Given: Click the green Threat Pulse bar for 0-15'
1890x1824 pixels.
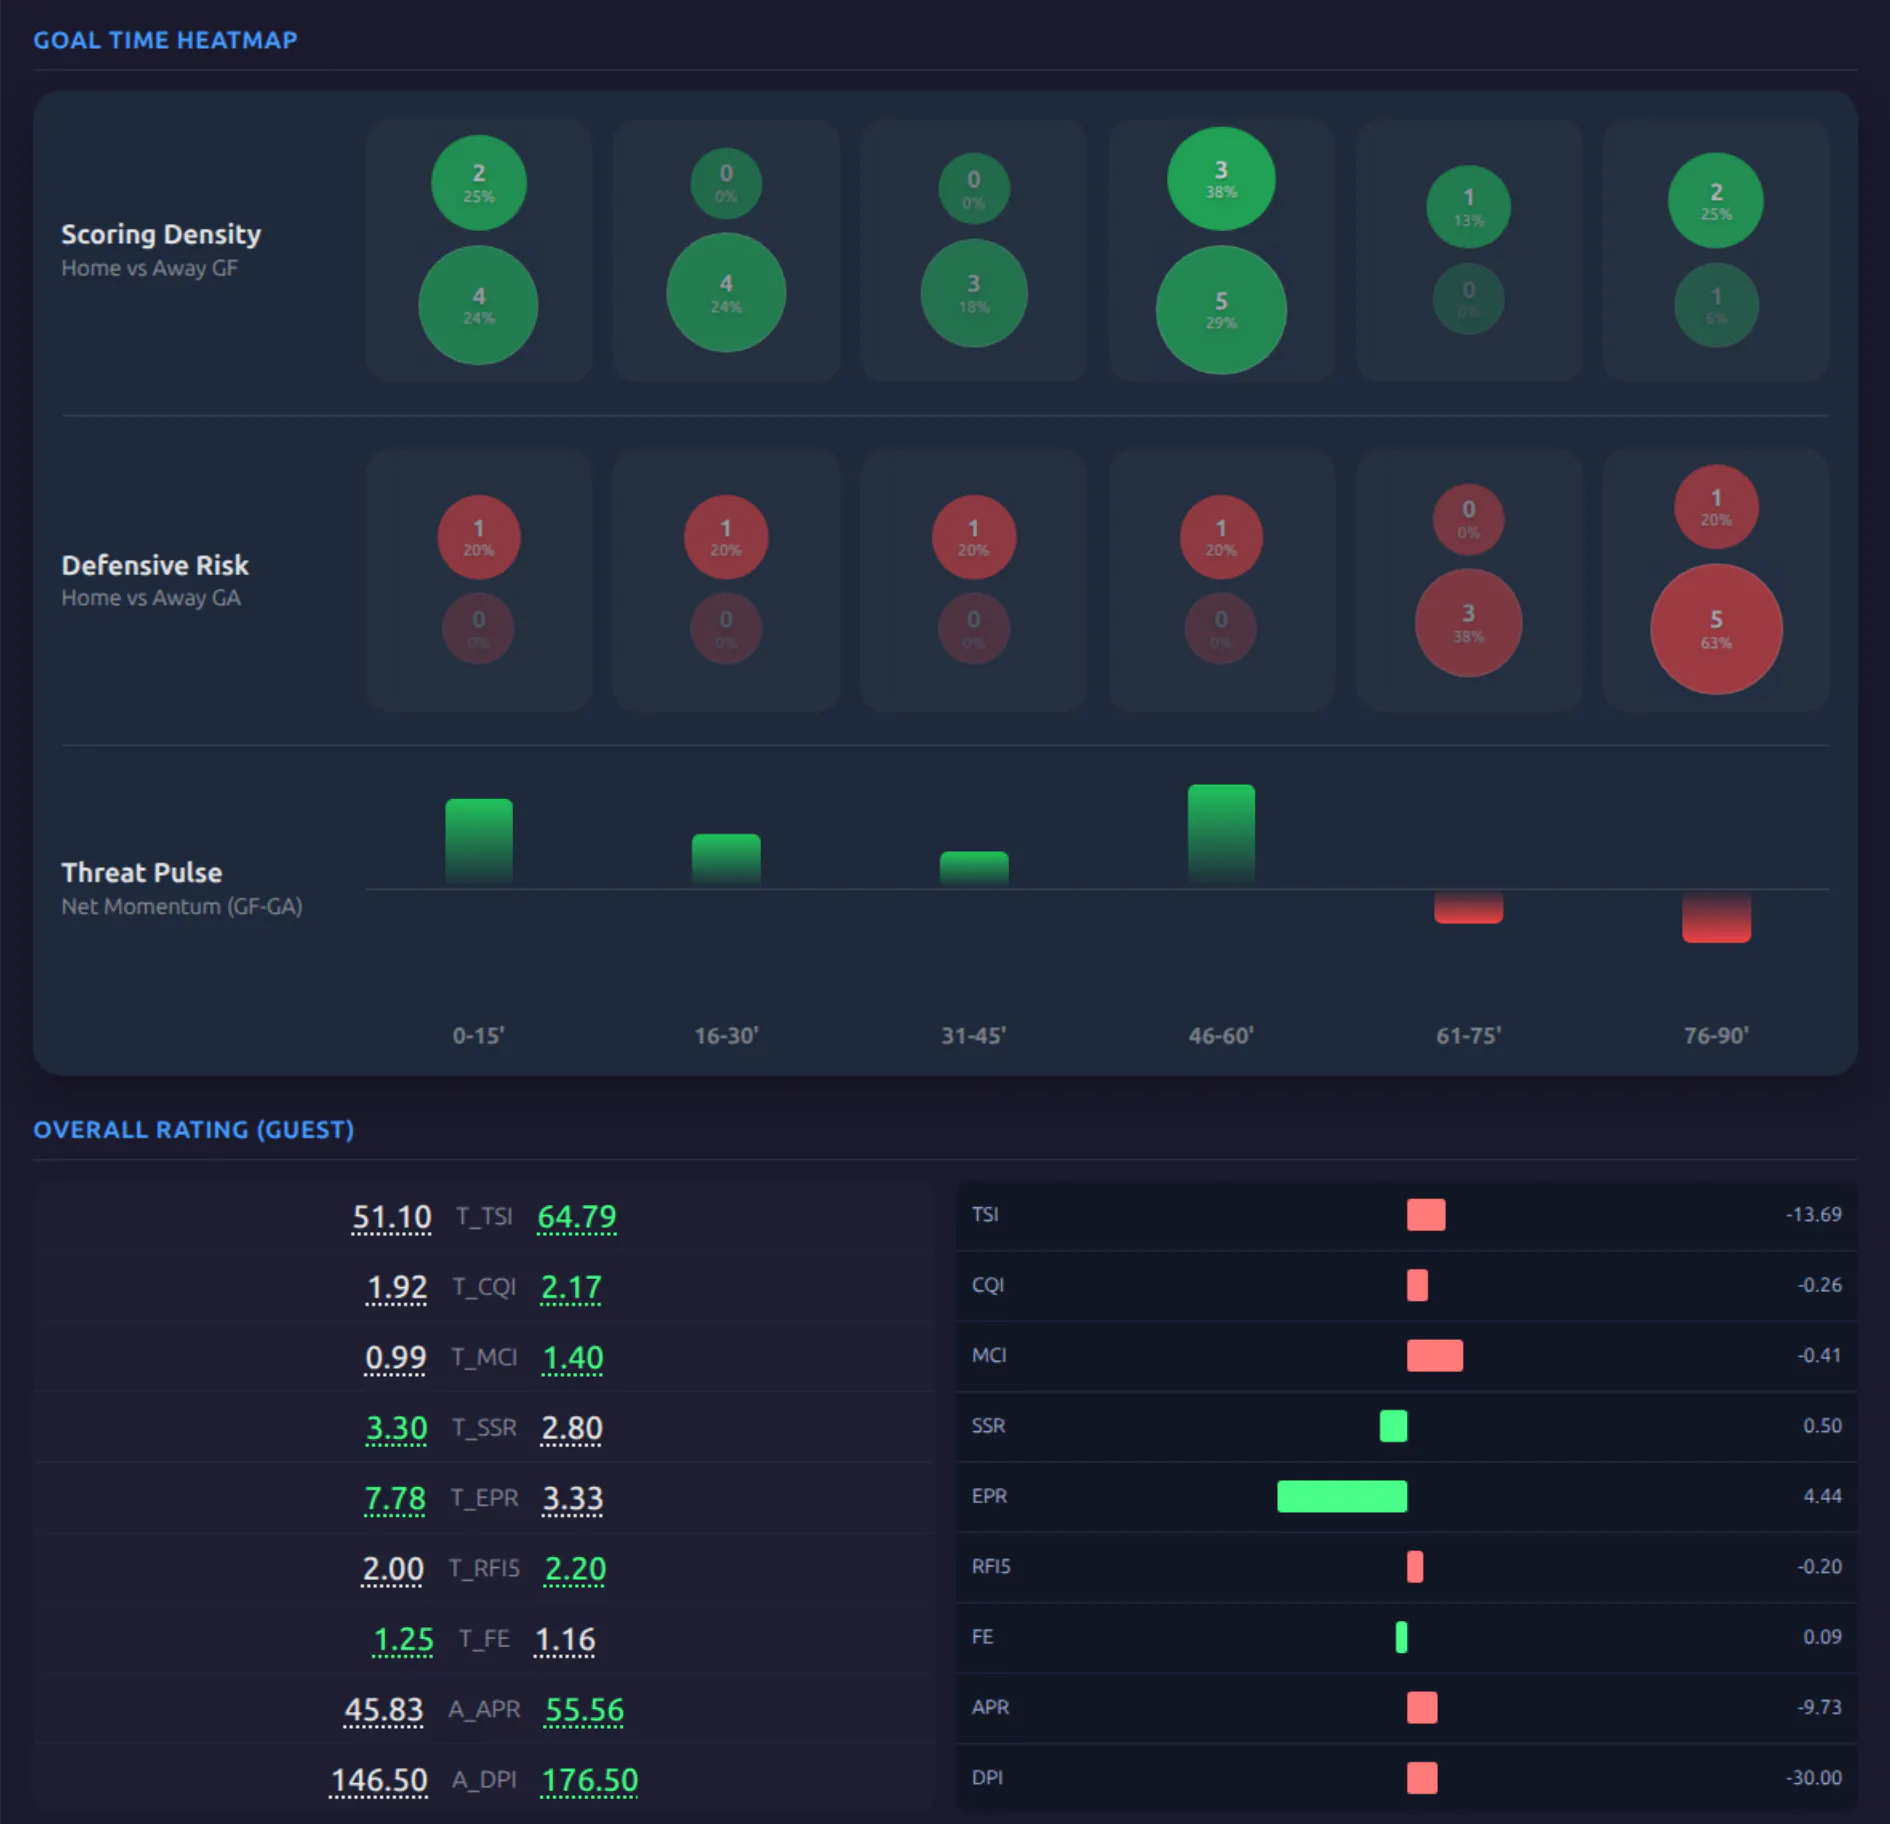Looking at the screenshot, I should [479, 843].
